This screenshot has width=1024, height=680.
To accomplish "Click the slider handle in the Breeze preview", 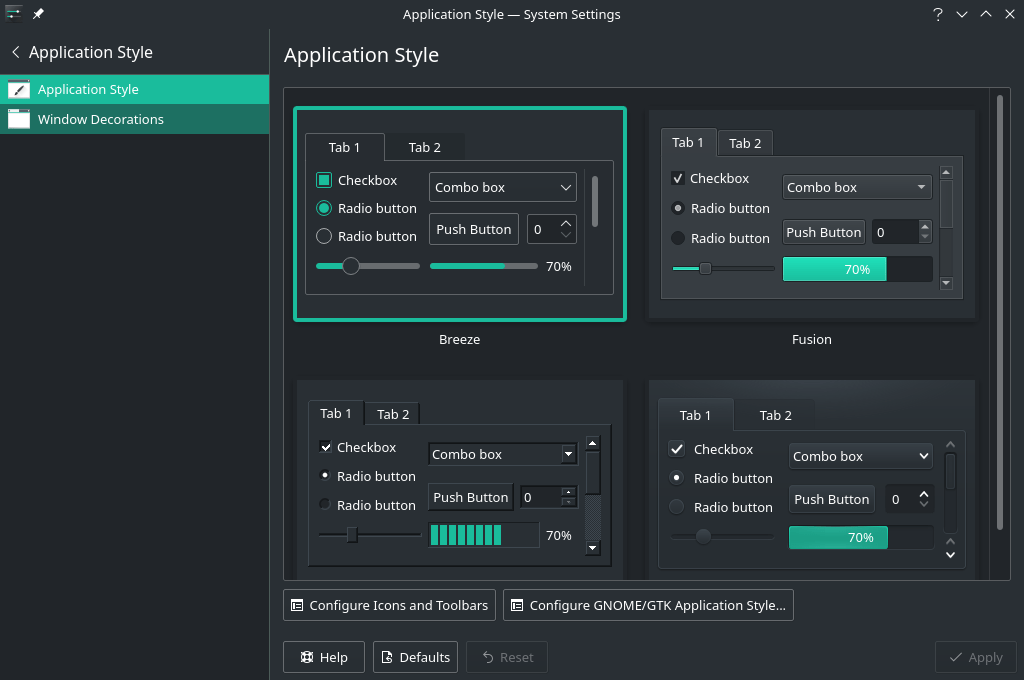I will click(351, 266).
